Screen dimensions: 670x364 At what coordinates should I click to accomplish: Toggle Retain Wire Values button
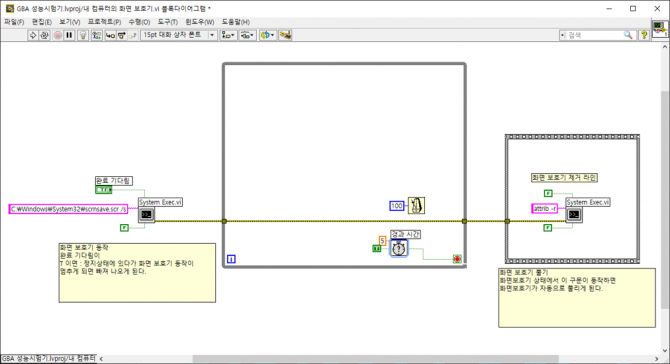pos(97,35)
